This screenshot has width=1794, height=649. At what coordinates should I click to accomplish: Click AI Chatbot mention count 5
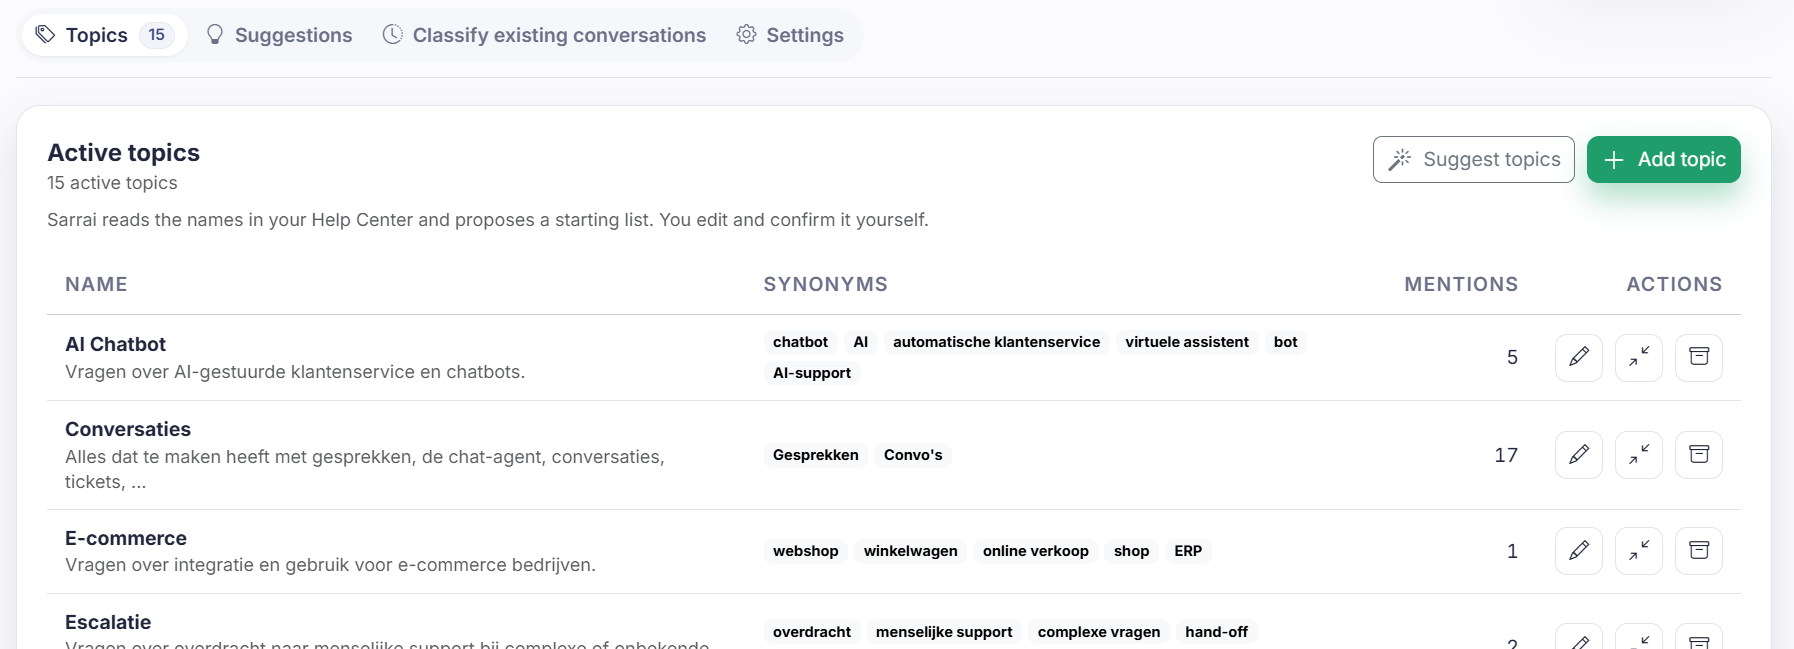pos(1512,357)
